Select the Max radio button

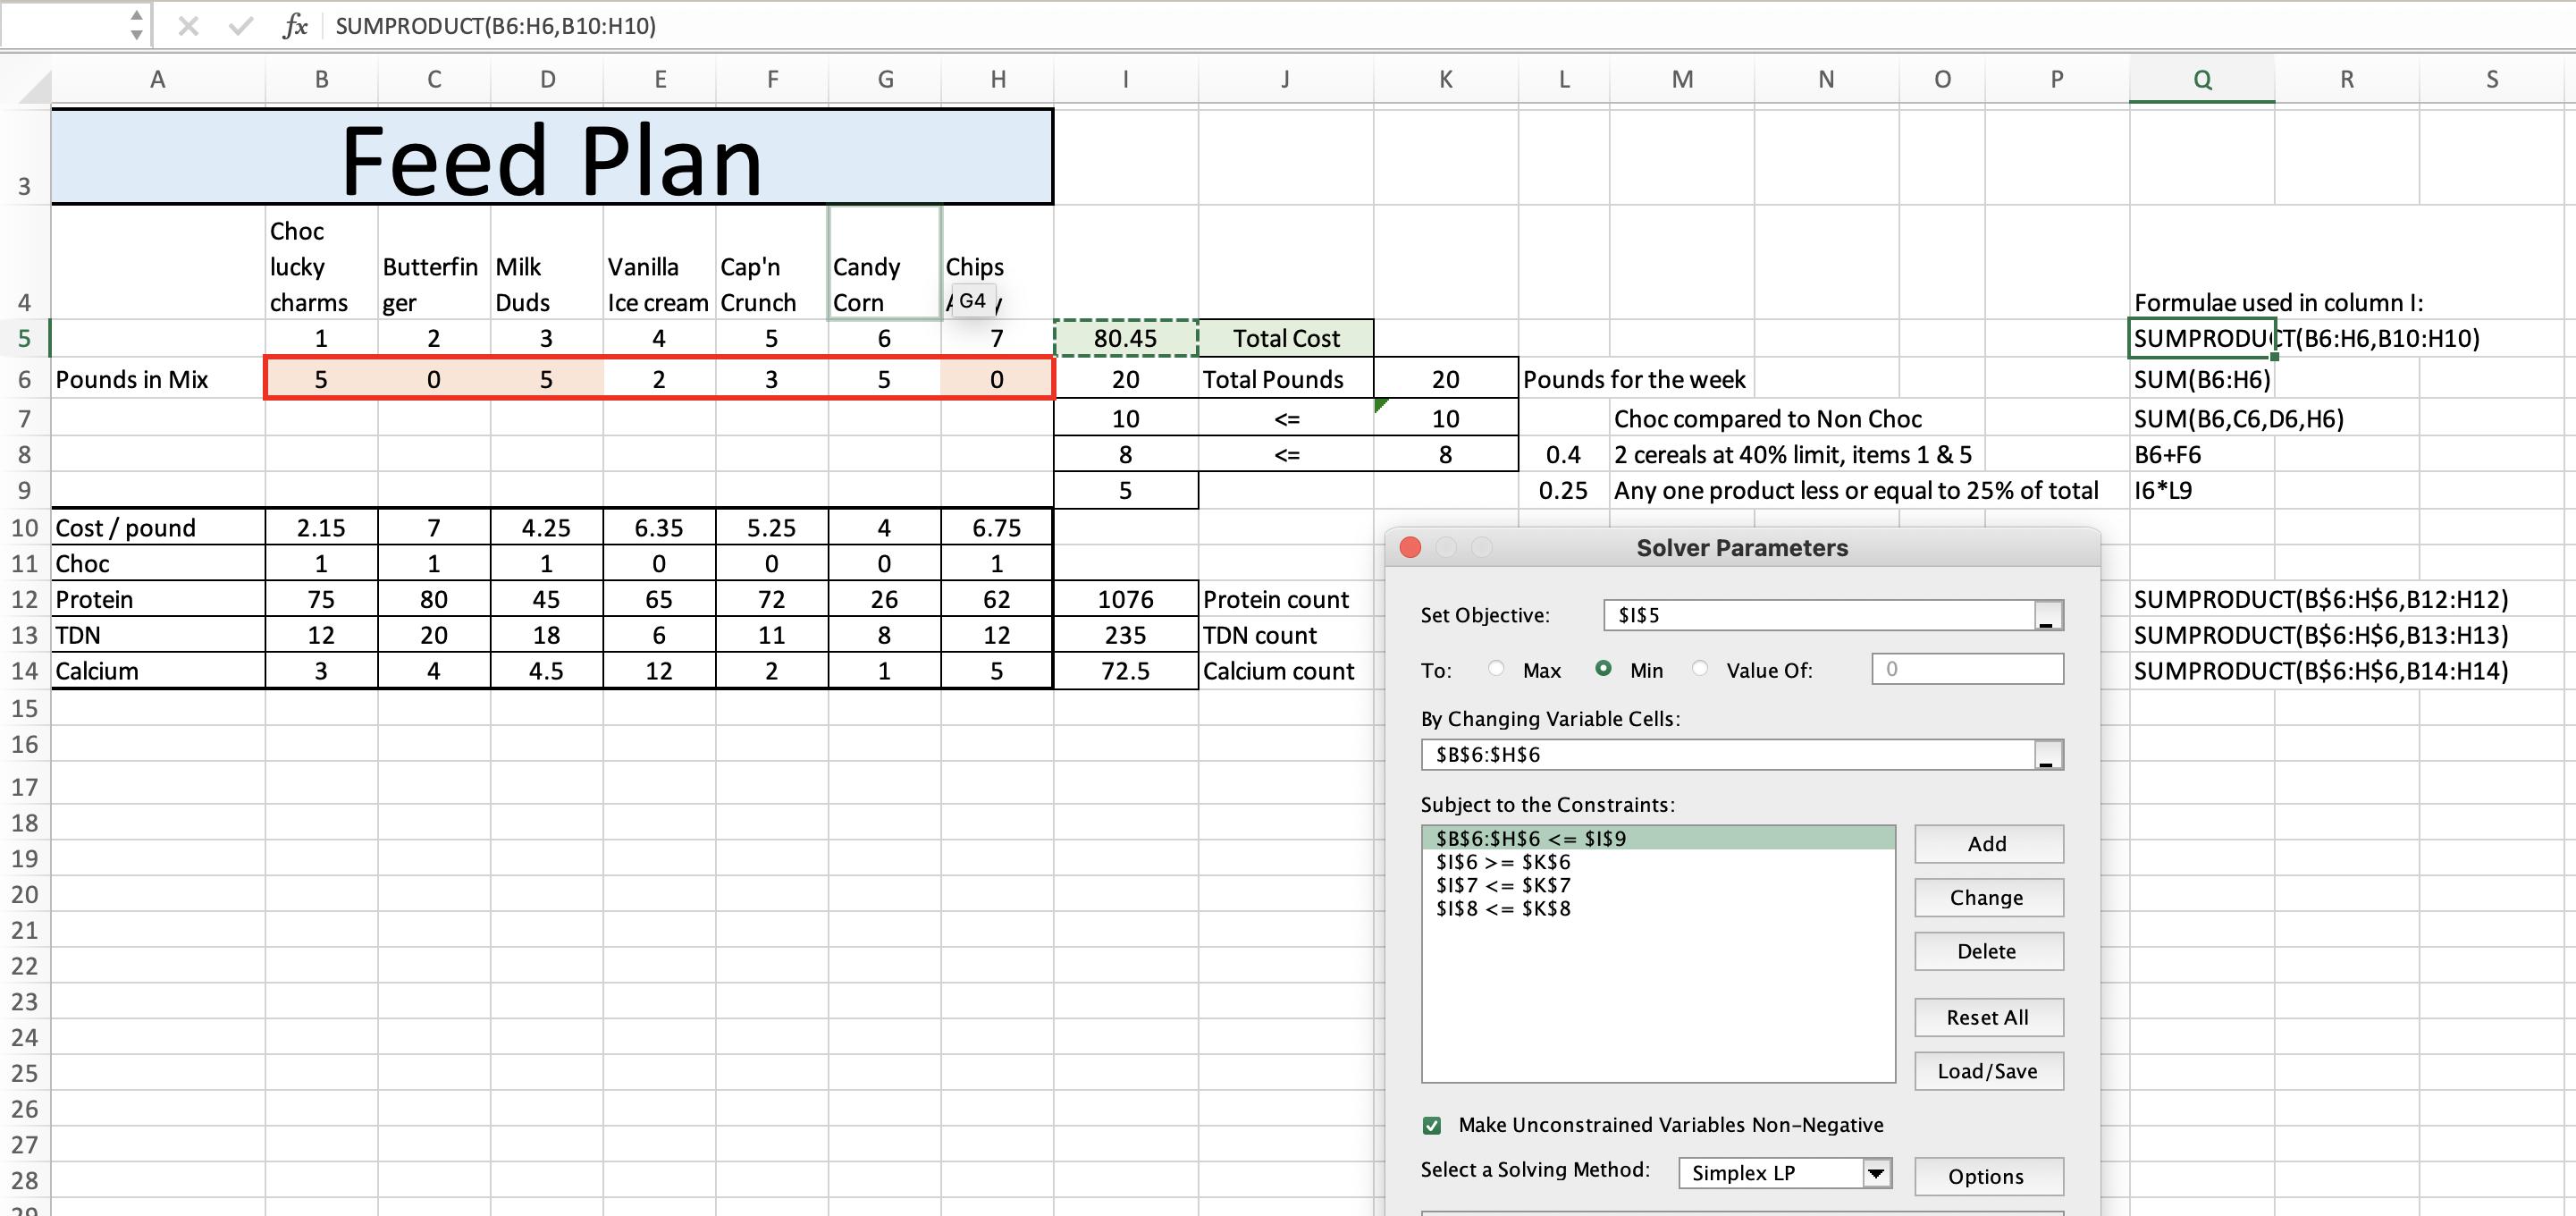pyautogui.click(x=1496, y=669)
